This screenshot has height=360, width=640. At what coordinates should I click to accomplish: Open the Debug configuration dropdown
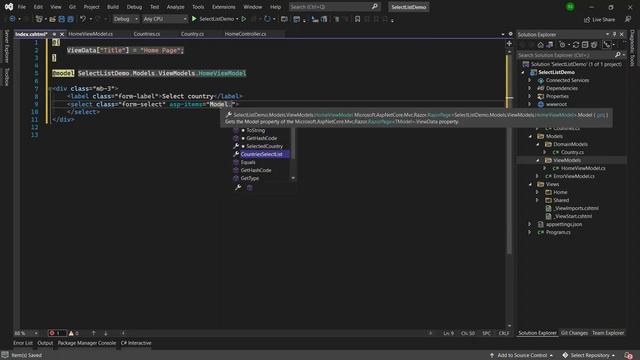point(125,19)
